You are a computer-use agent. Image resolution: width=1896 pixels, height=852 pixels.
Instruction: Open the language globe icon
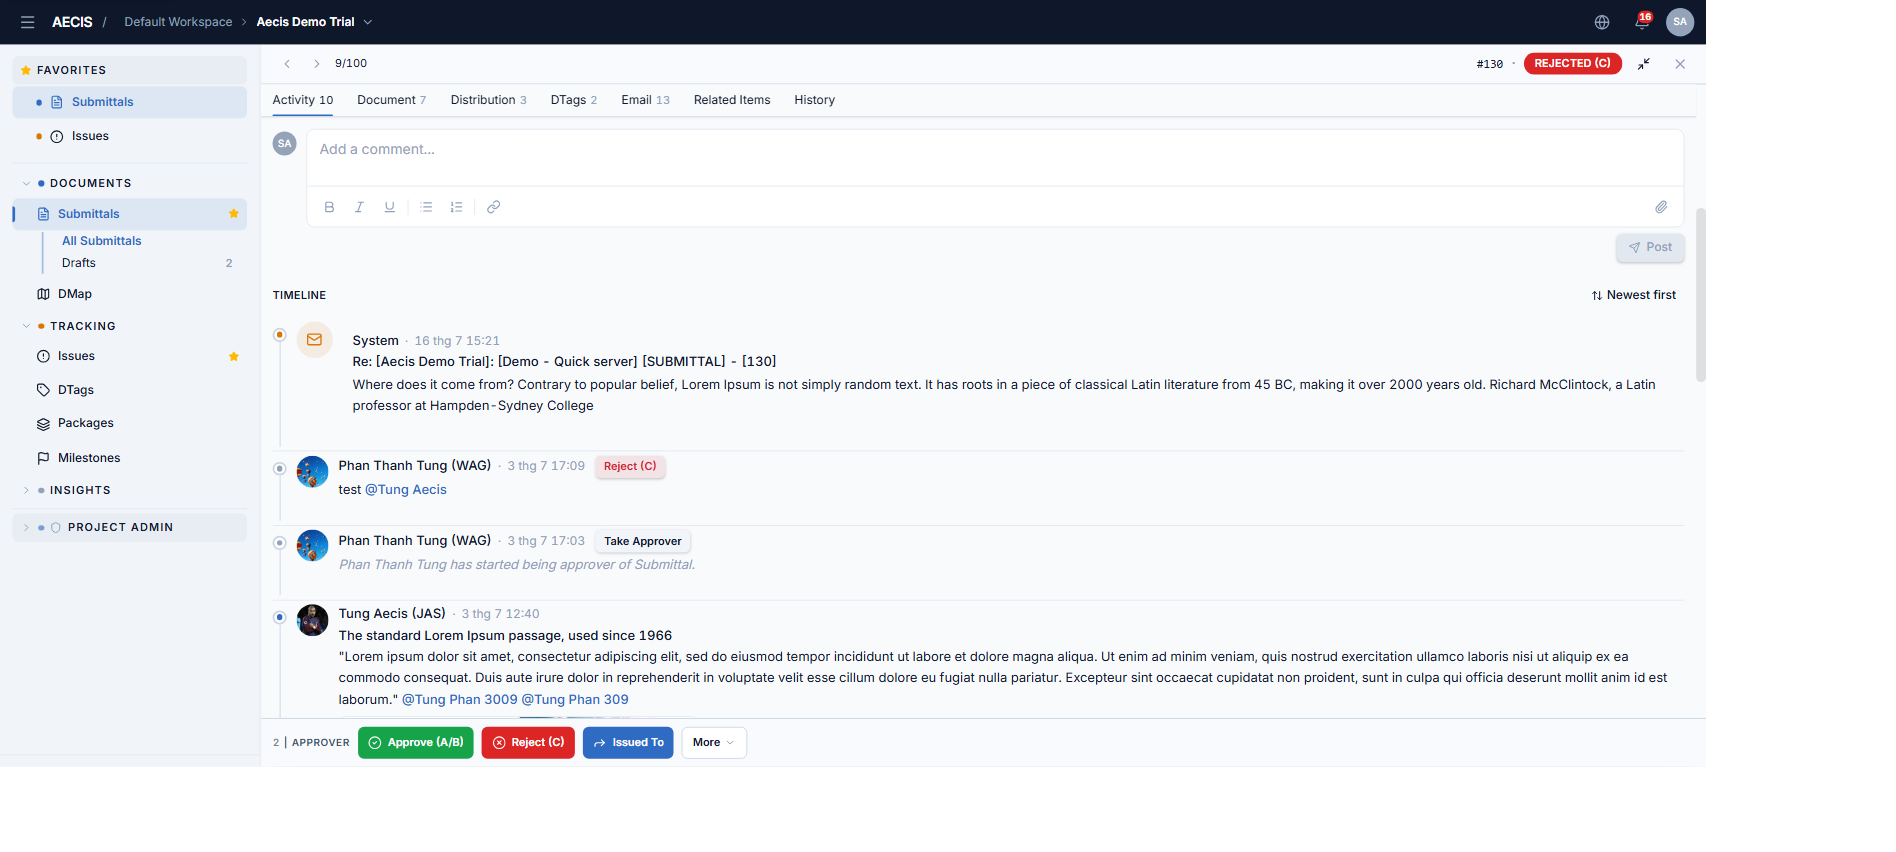pos(1602,22)
